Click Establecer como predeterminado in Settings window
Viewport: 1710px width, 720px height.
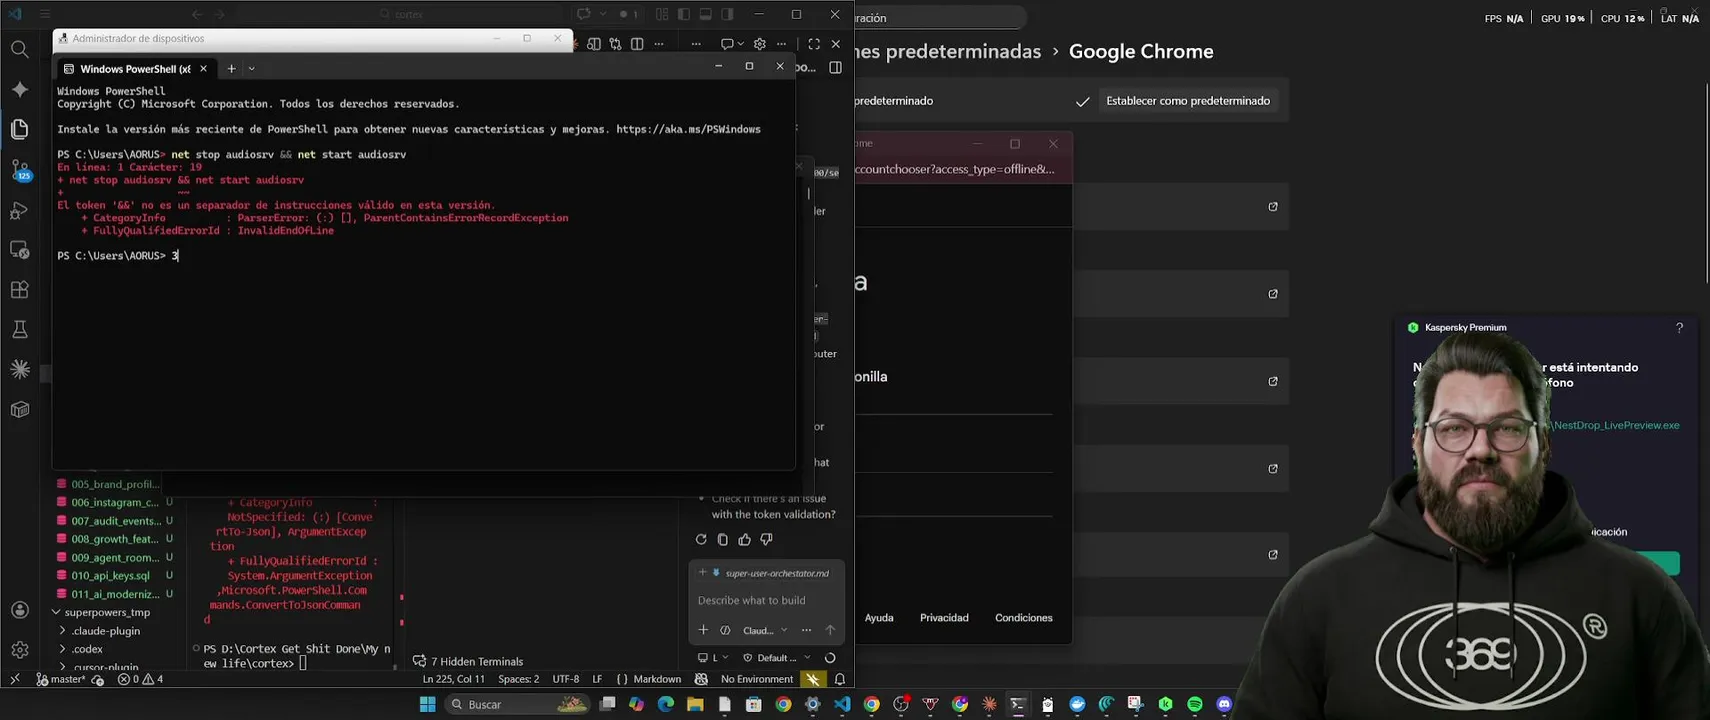click(1187, 101)
